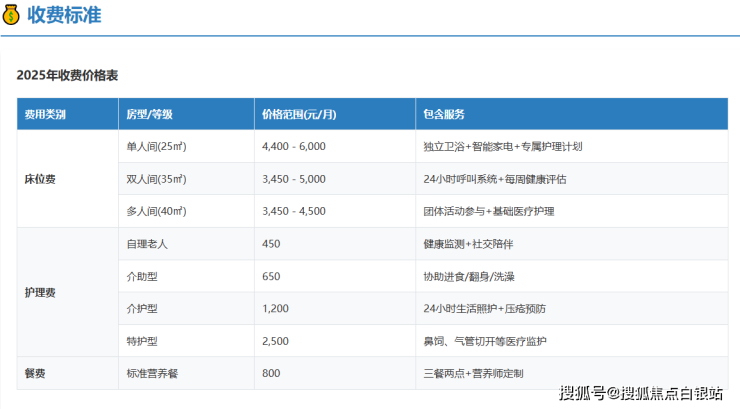
Task: Select the 4,400 - 6,000 price cell
Action: click(x=293, y=146)
